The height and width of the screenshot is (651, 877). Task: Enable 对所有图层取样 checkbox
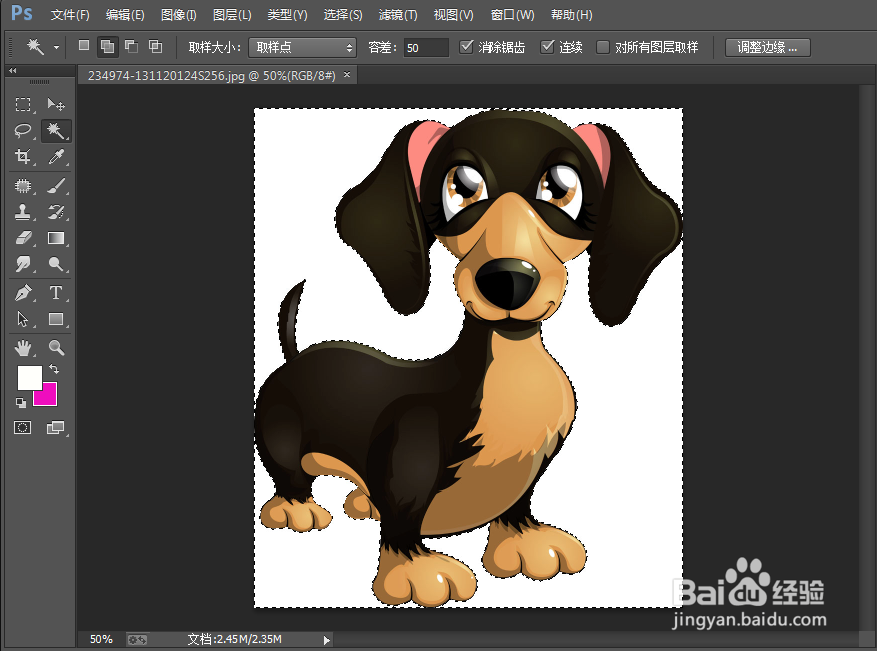[x=602, y=47]
